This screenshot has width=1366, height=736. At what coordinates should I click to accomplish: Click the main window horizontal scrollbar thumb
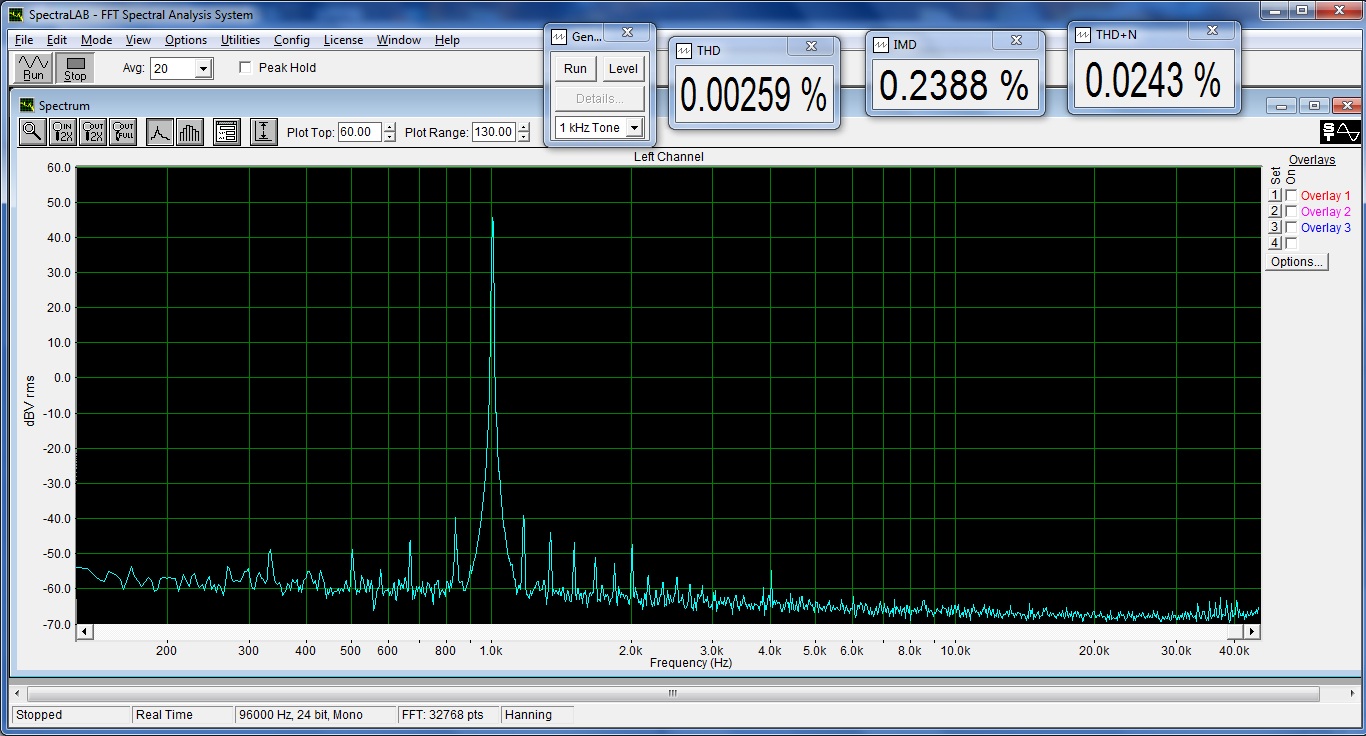pyautogui.click(x=673, y=693)
